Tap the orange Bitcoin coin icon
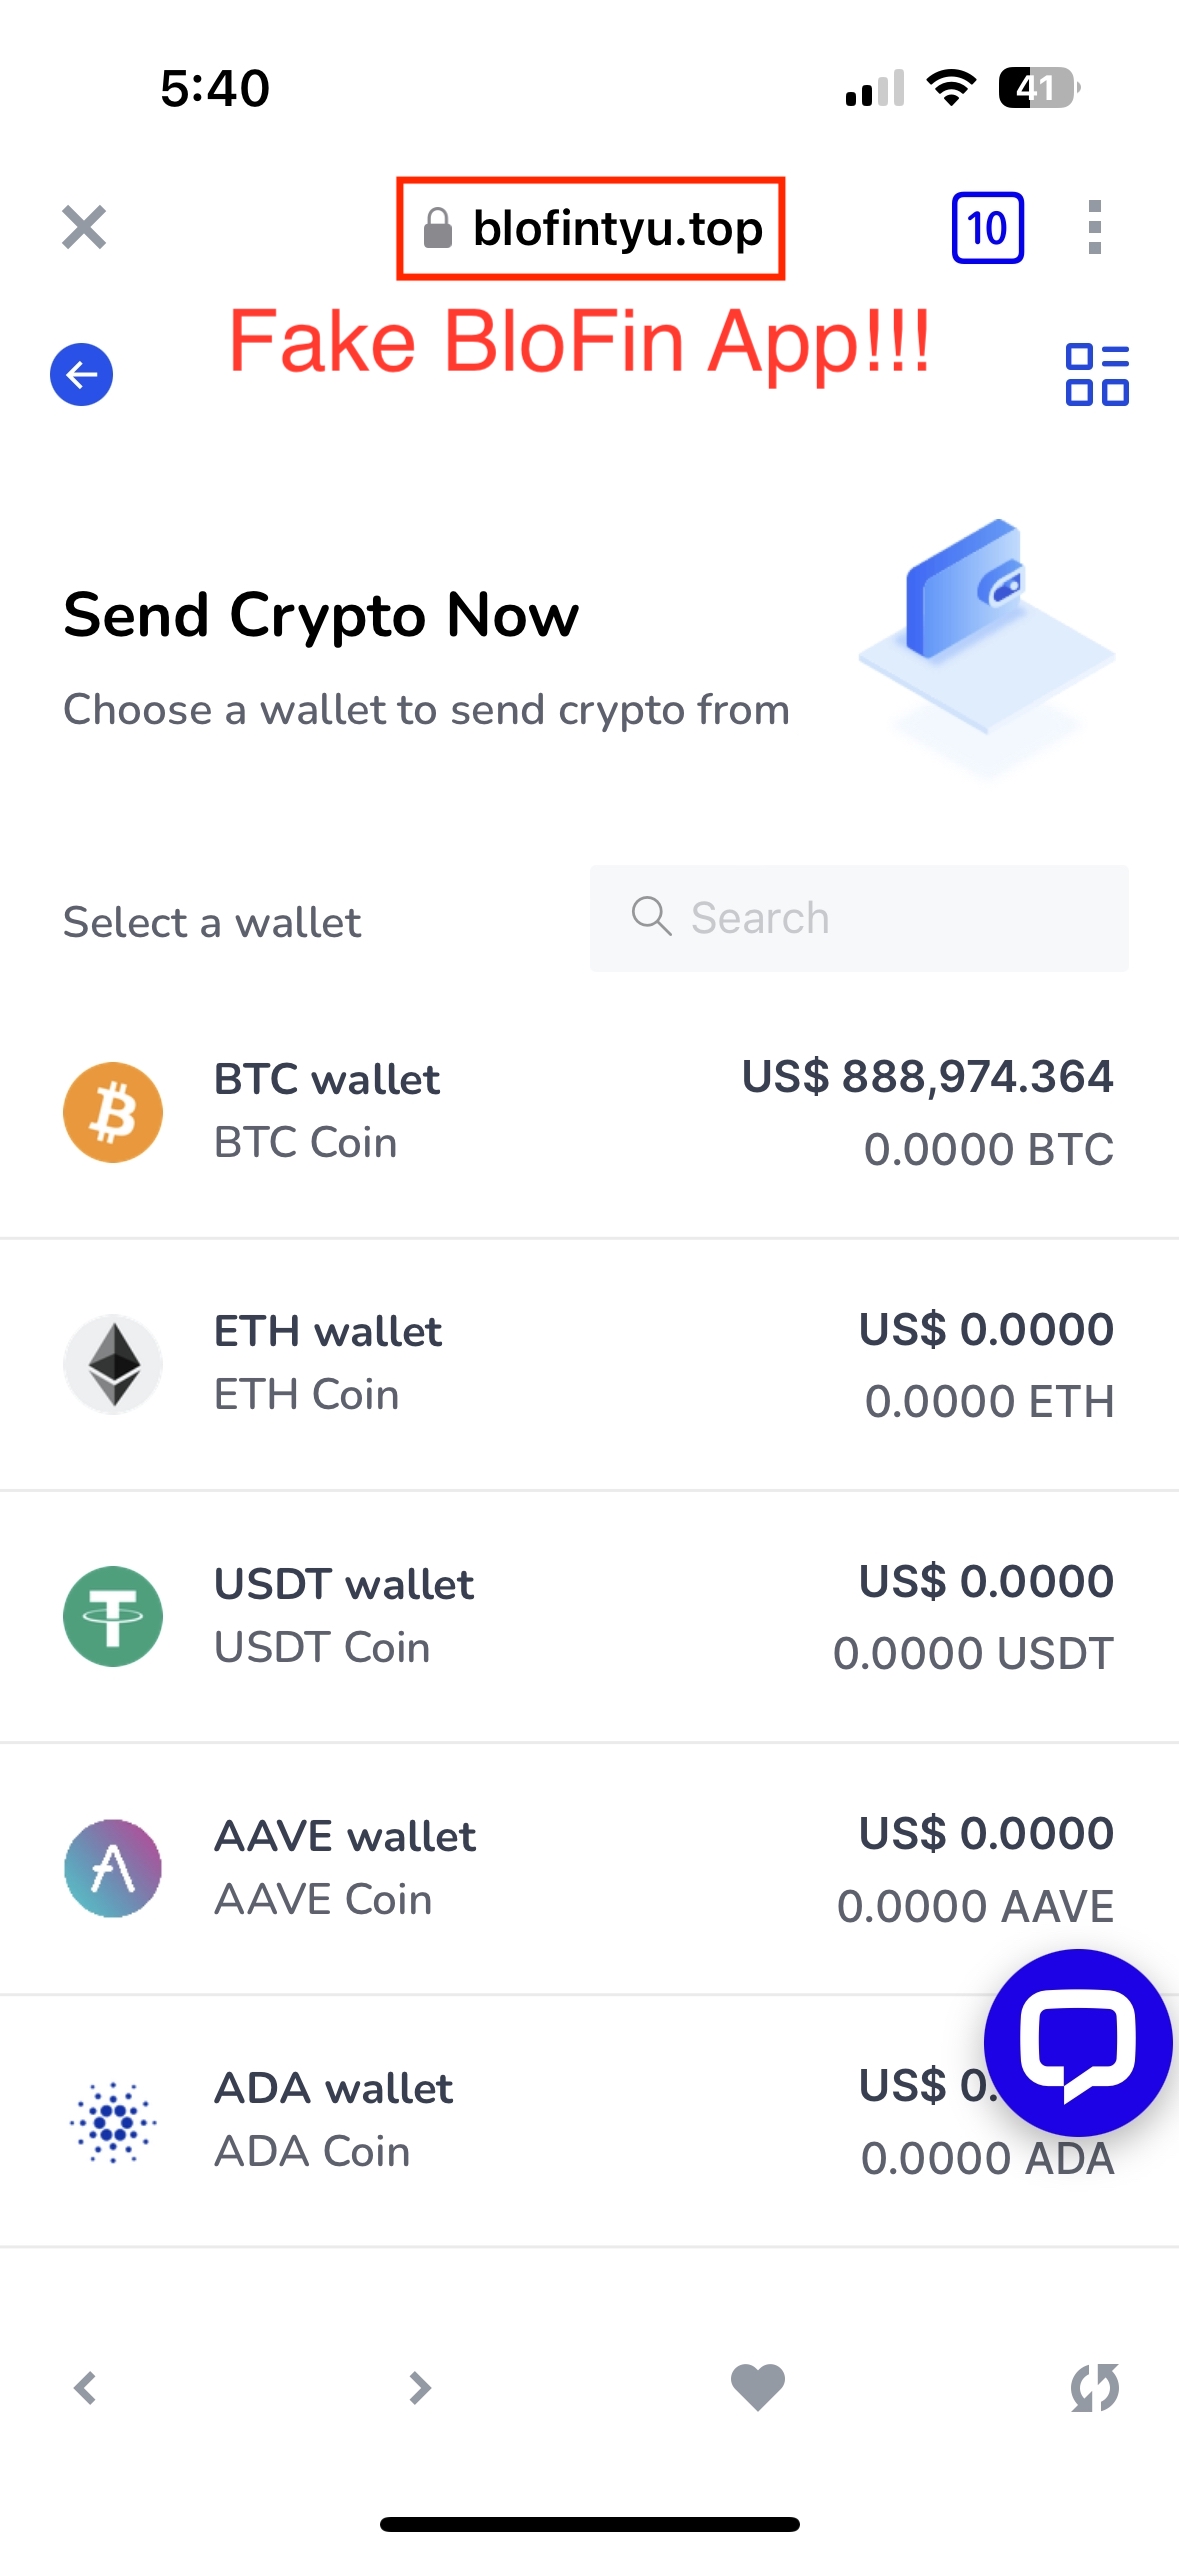 [x=113, y=1112]
